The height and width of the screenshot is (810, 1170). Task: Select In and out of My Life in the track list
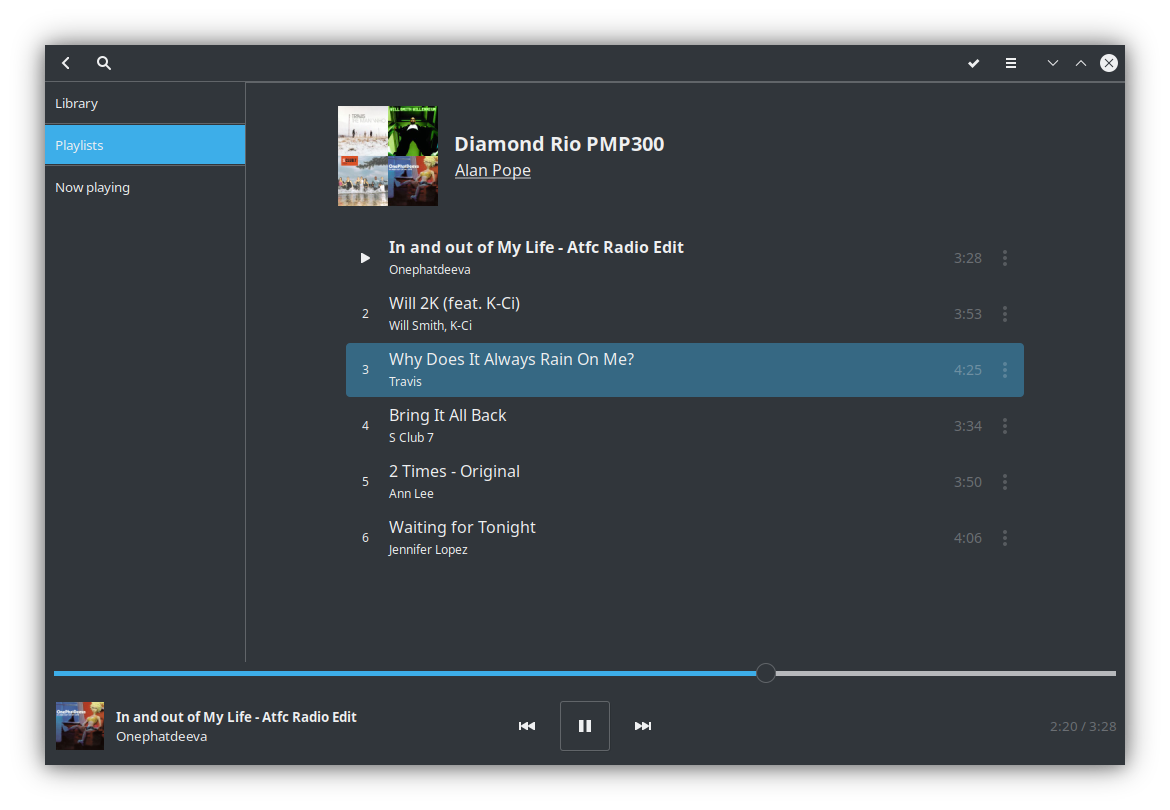coord(684,258)
